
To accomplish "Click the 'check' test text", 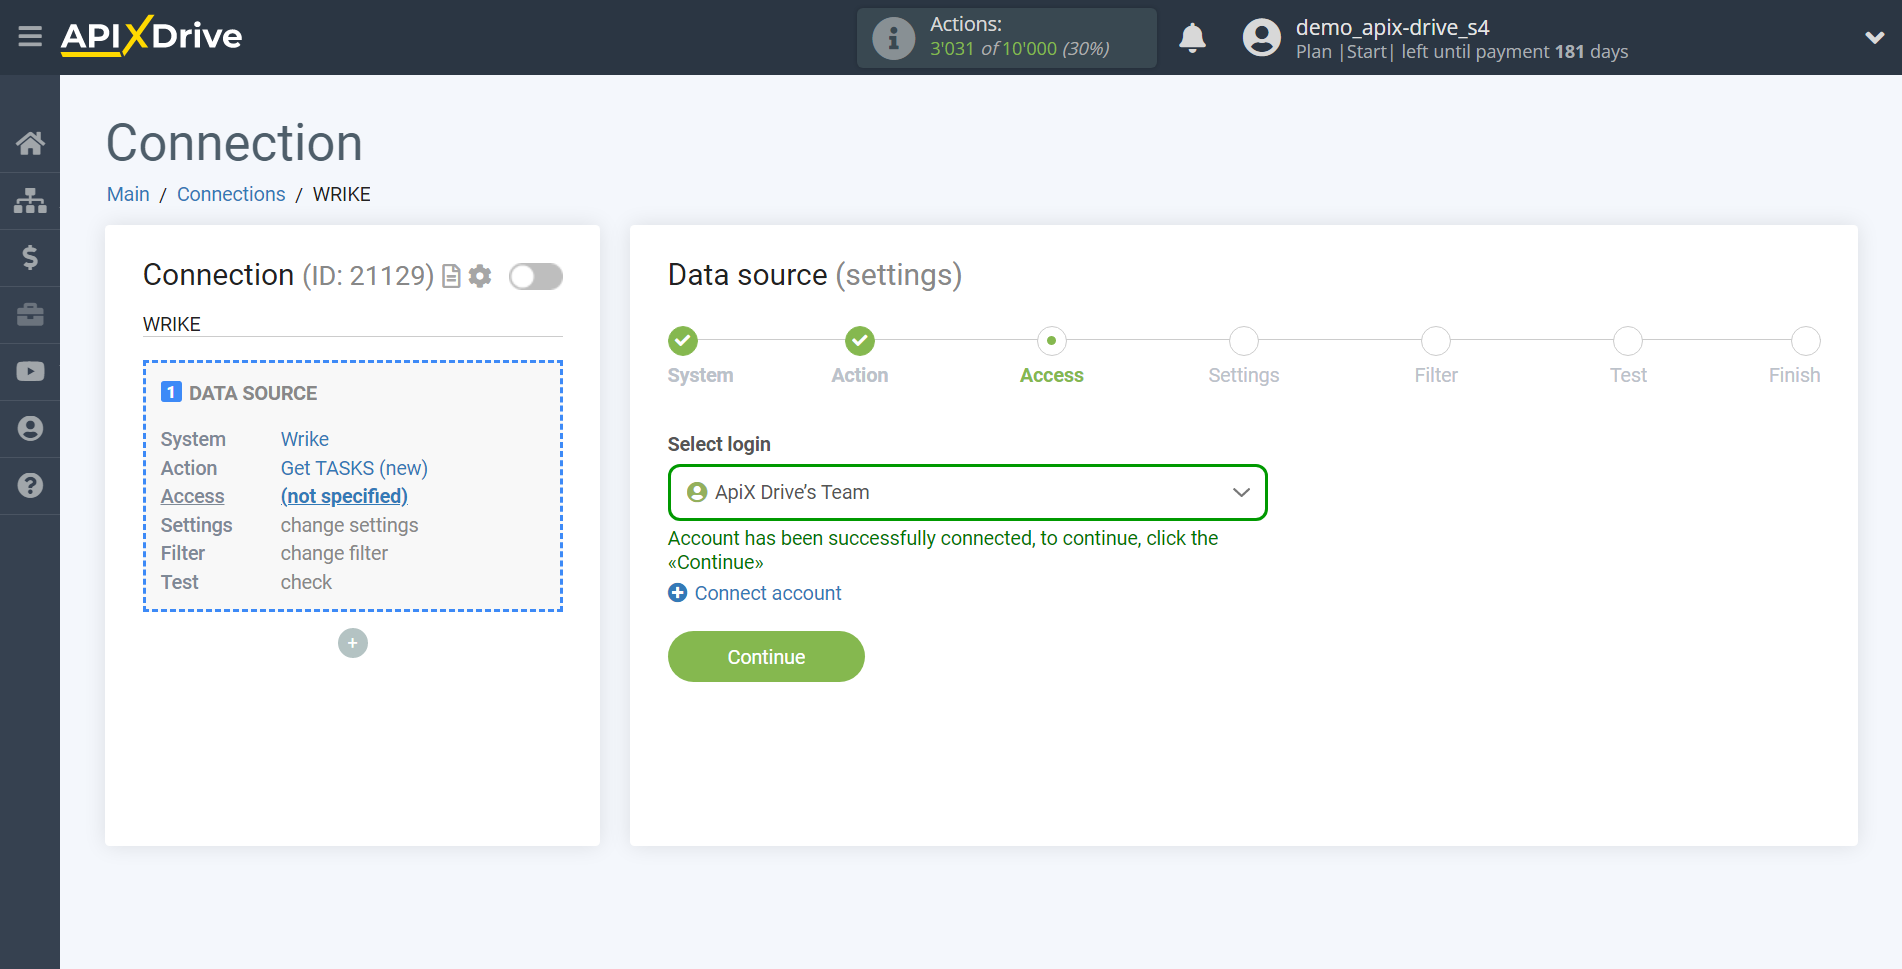I will 306,582.
